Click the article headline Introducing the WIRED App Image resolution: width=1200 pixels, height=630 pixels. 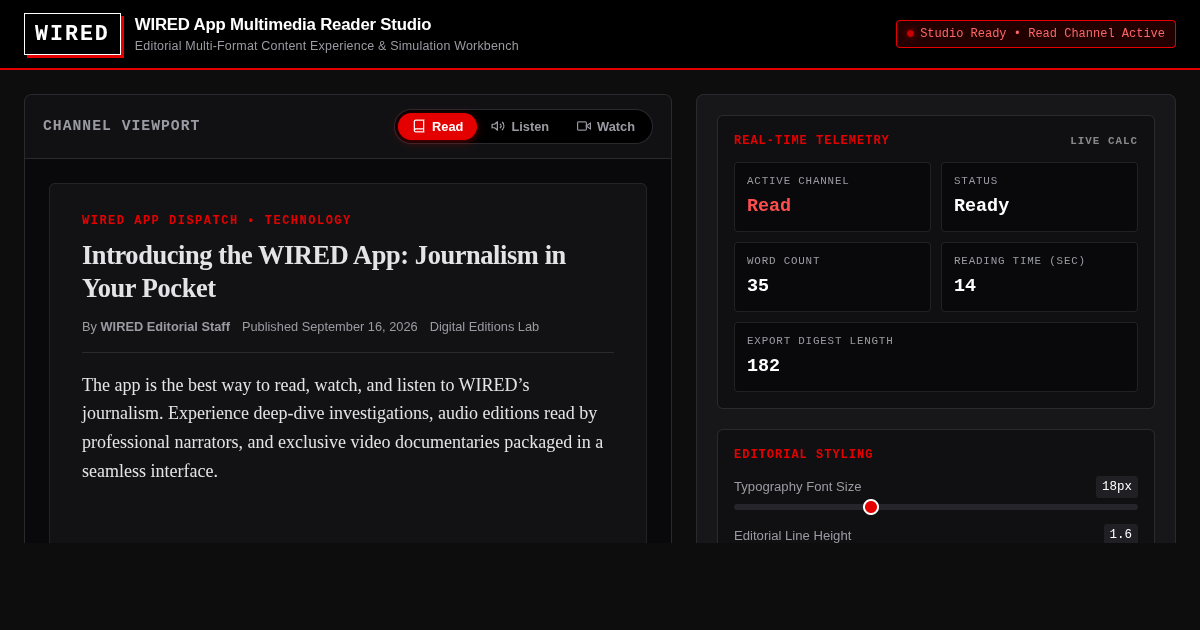324,271
